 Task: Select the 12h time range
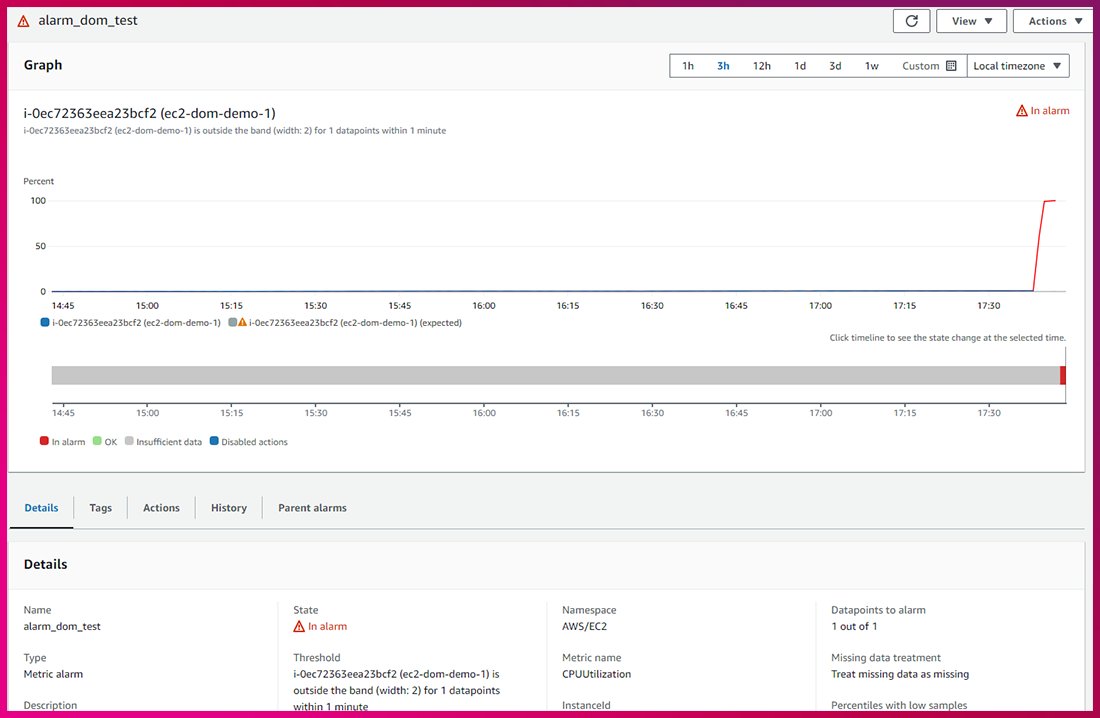pyautogui.click(x=761, y=66)
